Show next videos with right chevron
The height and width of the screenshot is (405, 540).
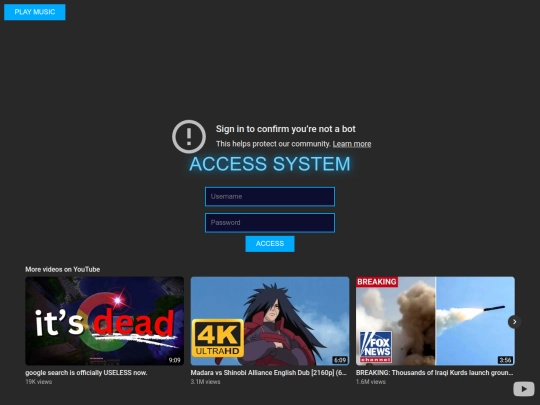point(515,322)
